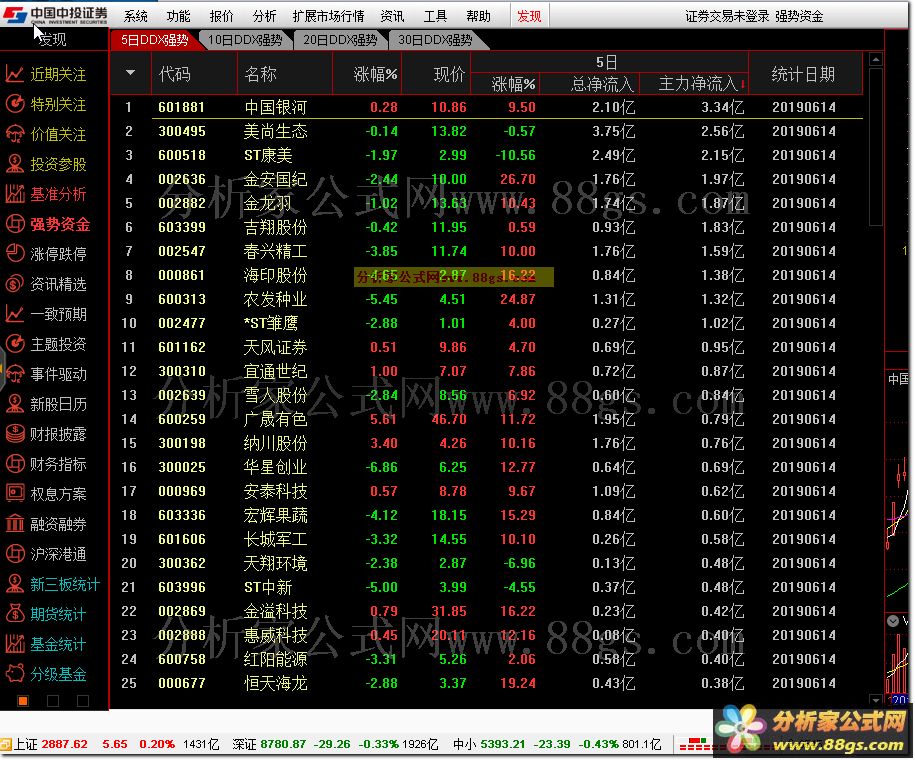This screenshot has height=760, width=915.
Task: Switch to 20日DDX强势 tab
Action: [x=340, y=40]
